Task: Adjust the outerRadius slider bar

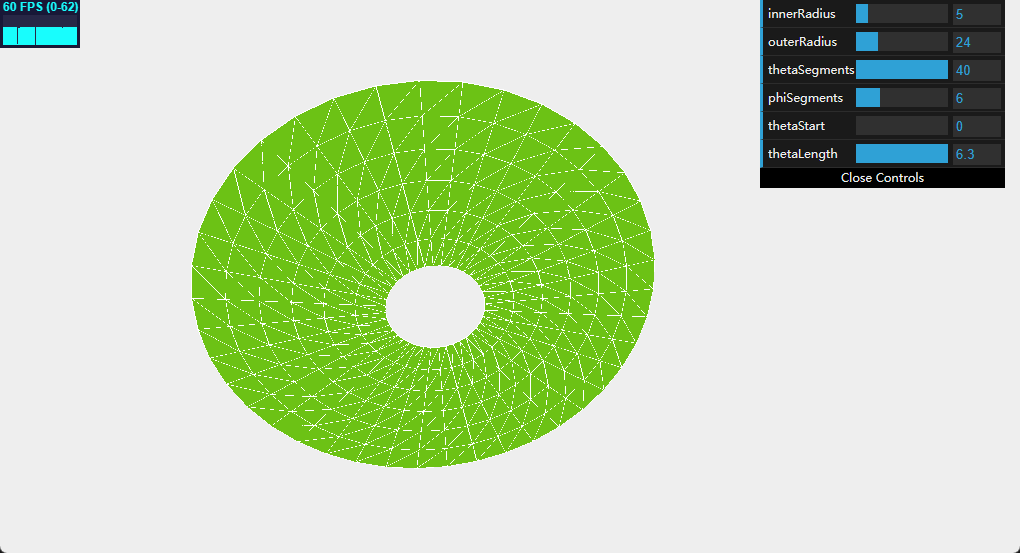Action: pyautogui.click(x=901, y=42)
